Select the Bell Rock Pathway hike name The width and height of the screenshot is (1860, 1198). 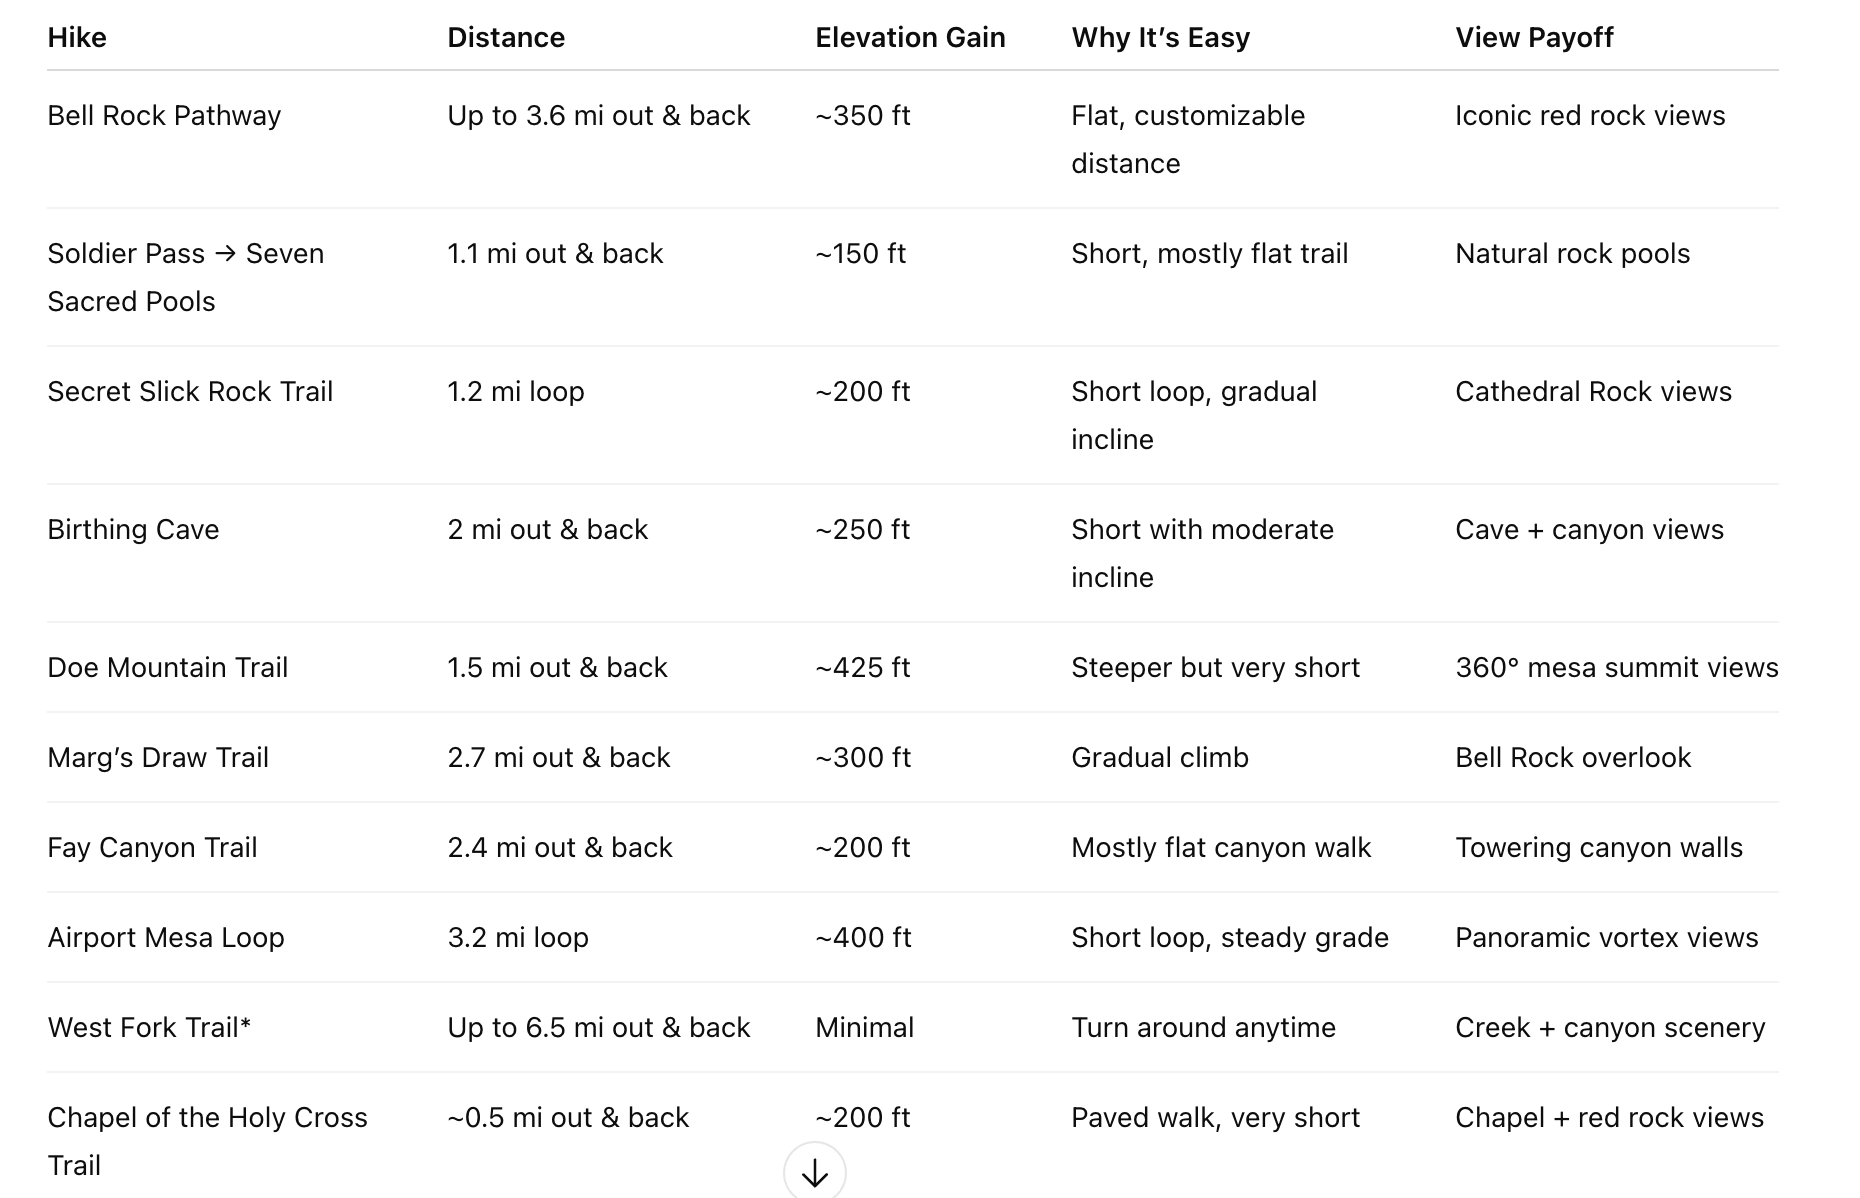point(164,116)
